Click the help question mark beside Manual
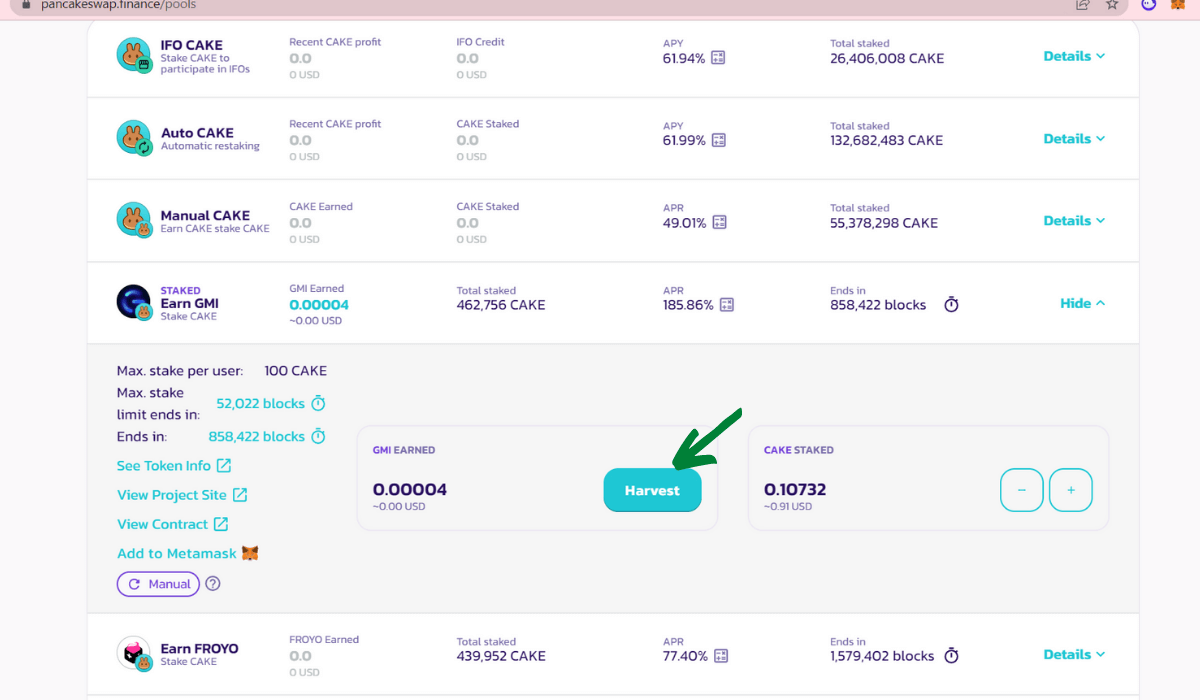The image size is (1200, 700). click(x=213, y=584)
